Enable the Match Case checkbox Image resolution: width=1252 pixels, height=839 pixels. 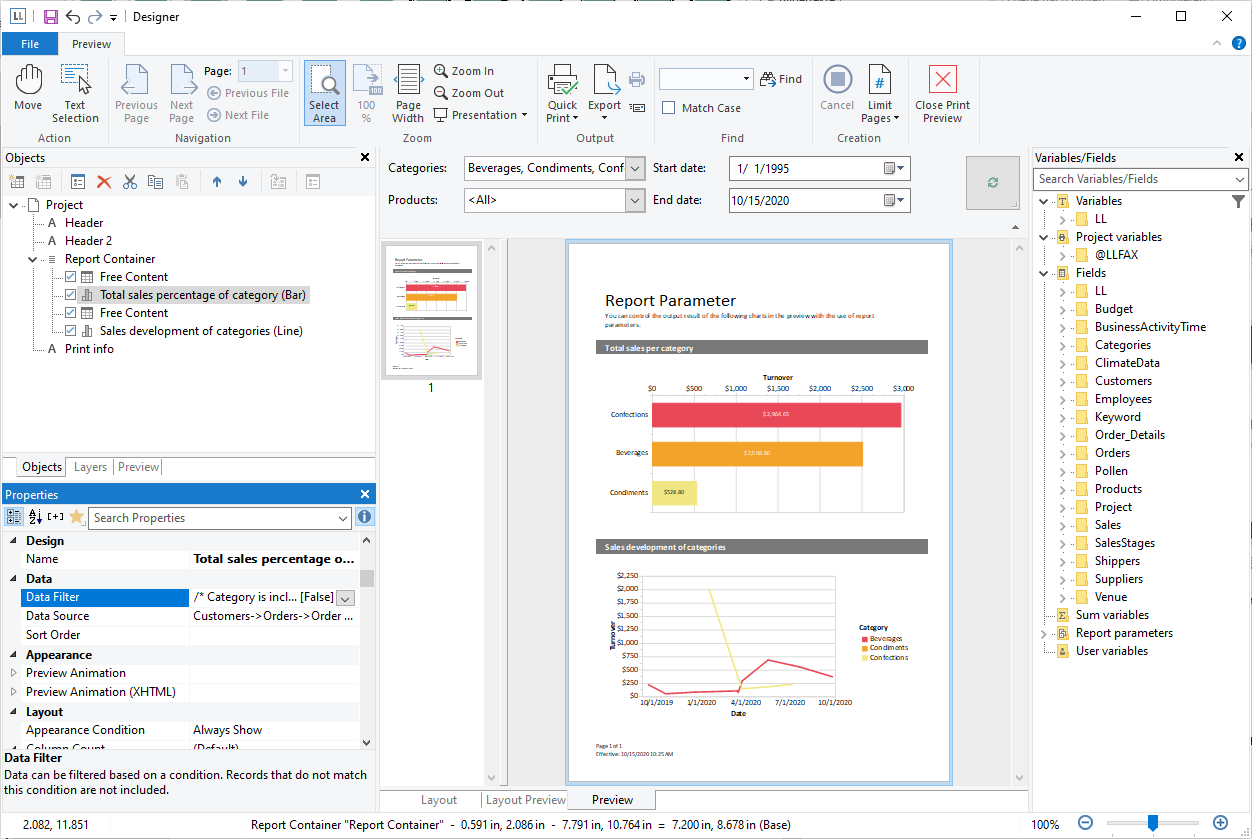click(x=669, y=108)
